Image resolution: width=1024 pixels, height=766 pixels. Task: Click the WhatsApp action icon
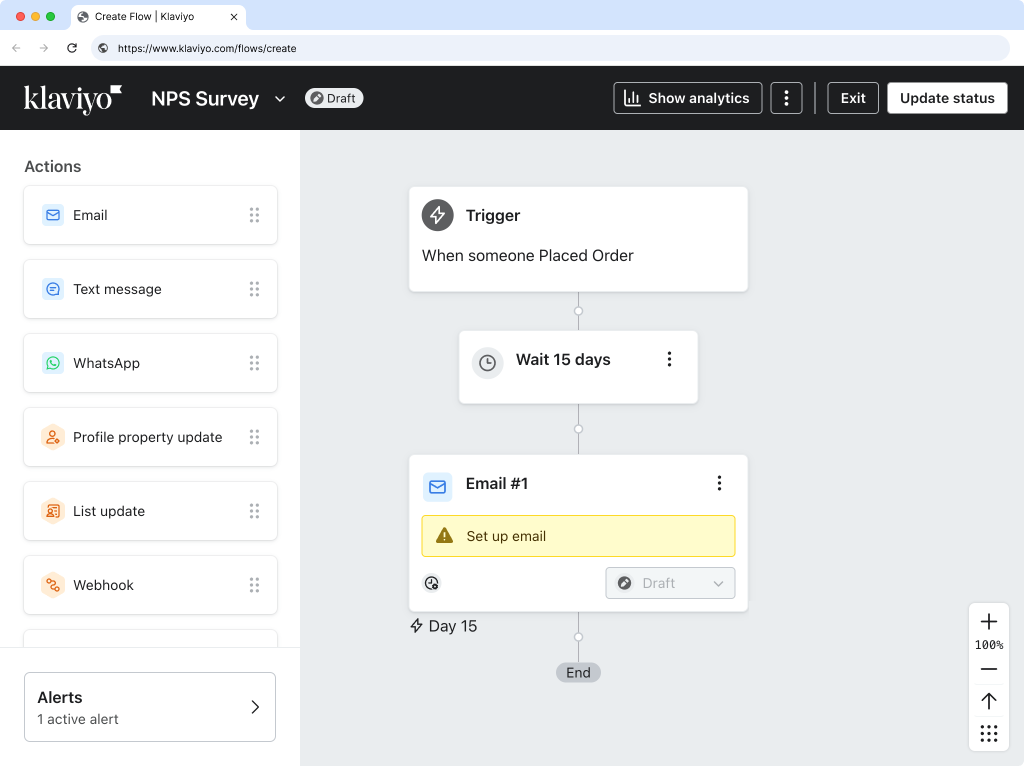(52, 363)
